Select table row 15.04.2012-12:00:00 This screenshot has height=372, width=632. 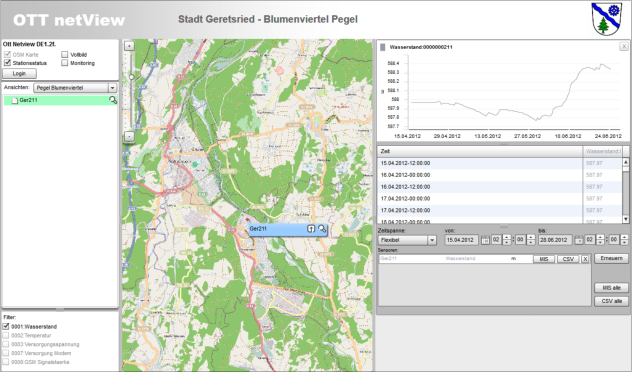pyautogui.click(x=500, y=163)
